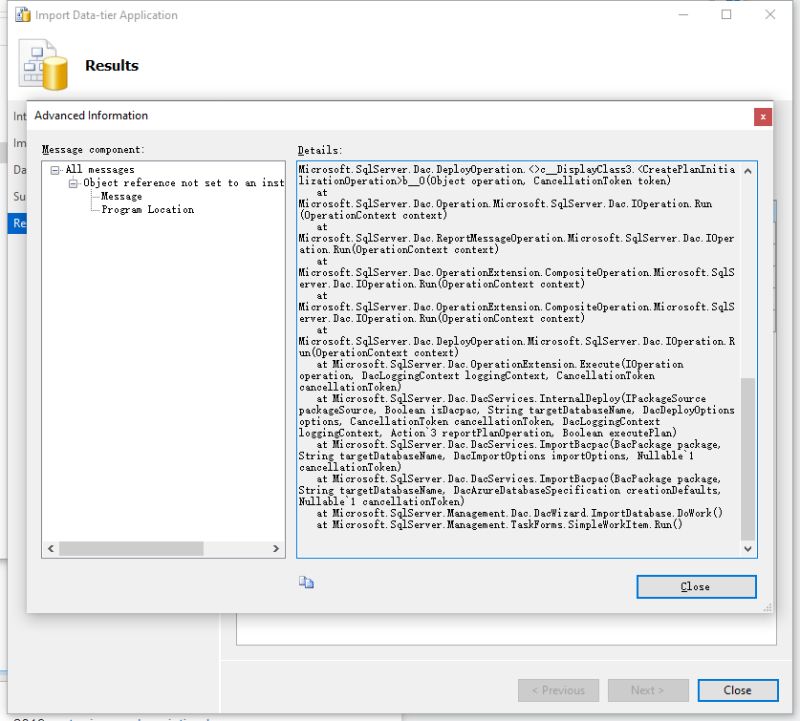Click the Details scrollbar down arrow
Image resolution: width=800 pixels, height=721 pixels.
pos(747,548)
